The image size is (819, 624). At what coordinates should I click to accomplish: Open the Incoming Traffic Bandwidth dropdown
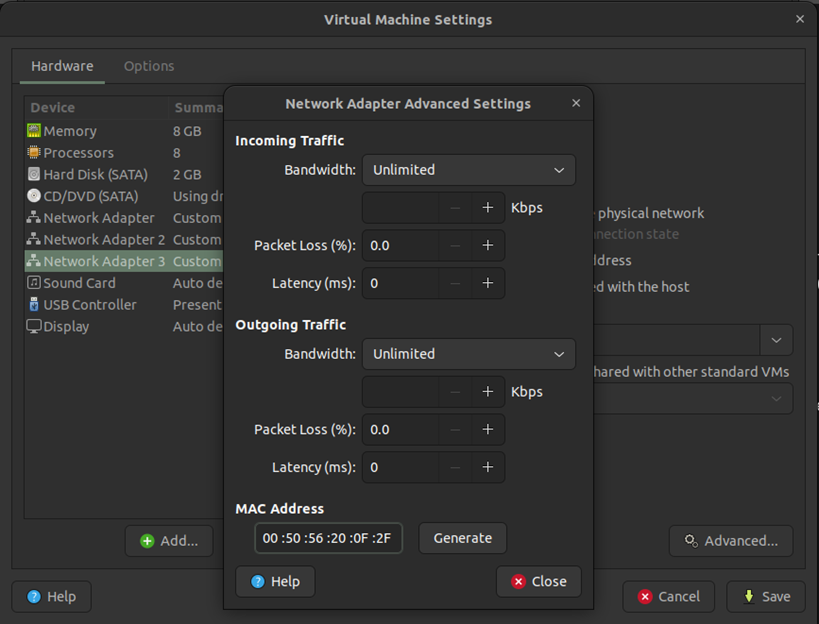pyautogui.click(x=468, y=170)
